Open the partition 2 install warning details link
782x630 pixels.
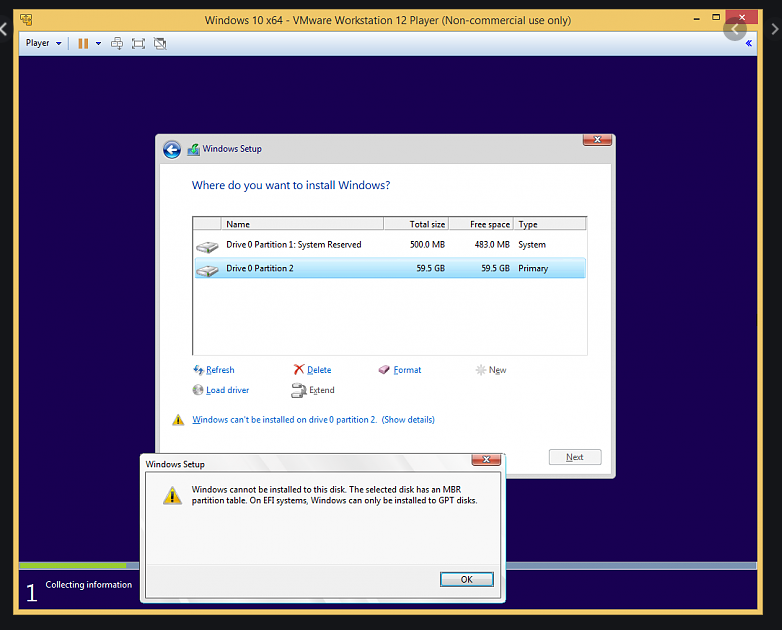pyautogui.click(x=313, y=420)
